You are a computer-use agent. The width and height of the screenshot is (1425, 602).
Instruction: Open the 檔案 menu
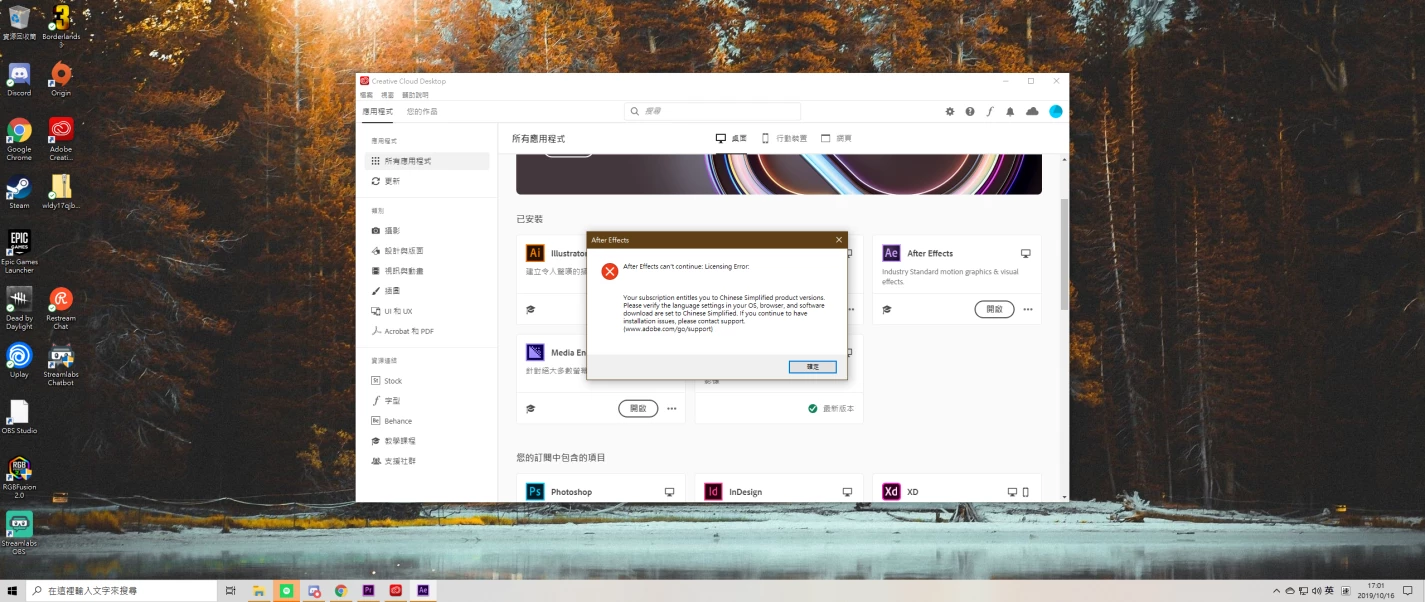pyautogui.click(x=367, y=94)
